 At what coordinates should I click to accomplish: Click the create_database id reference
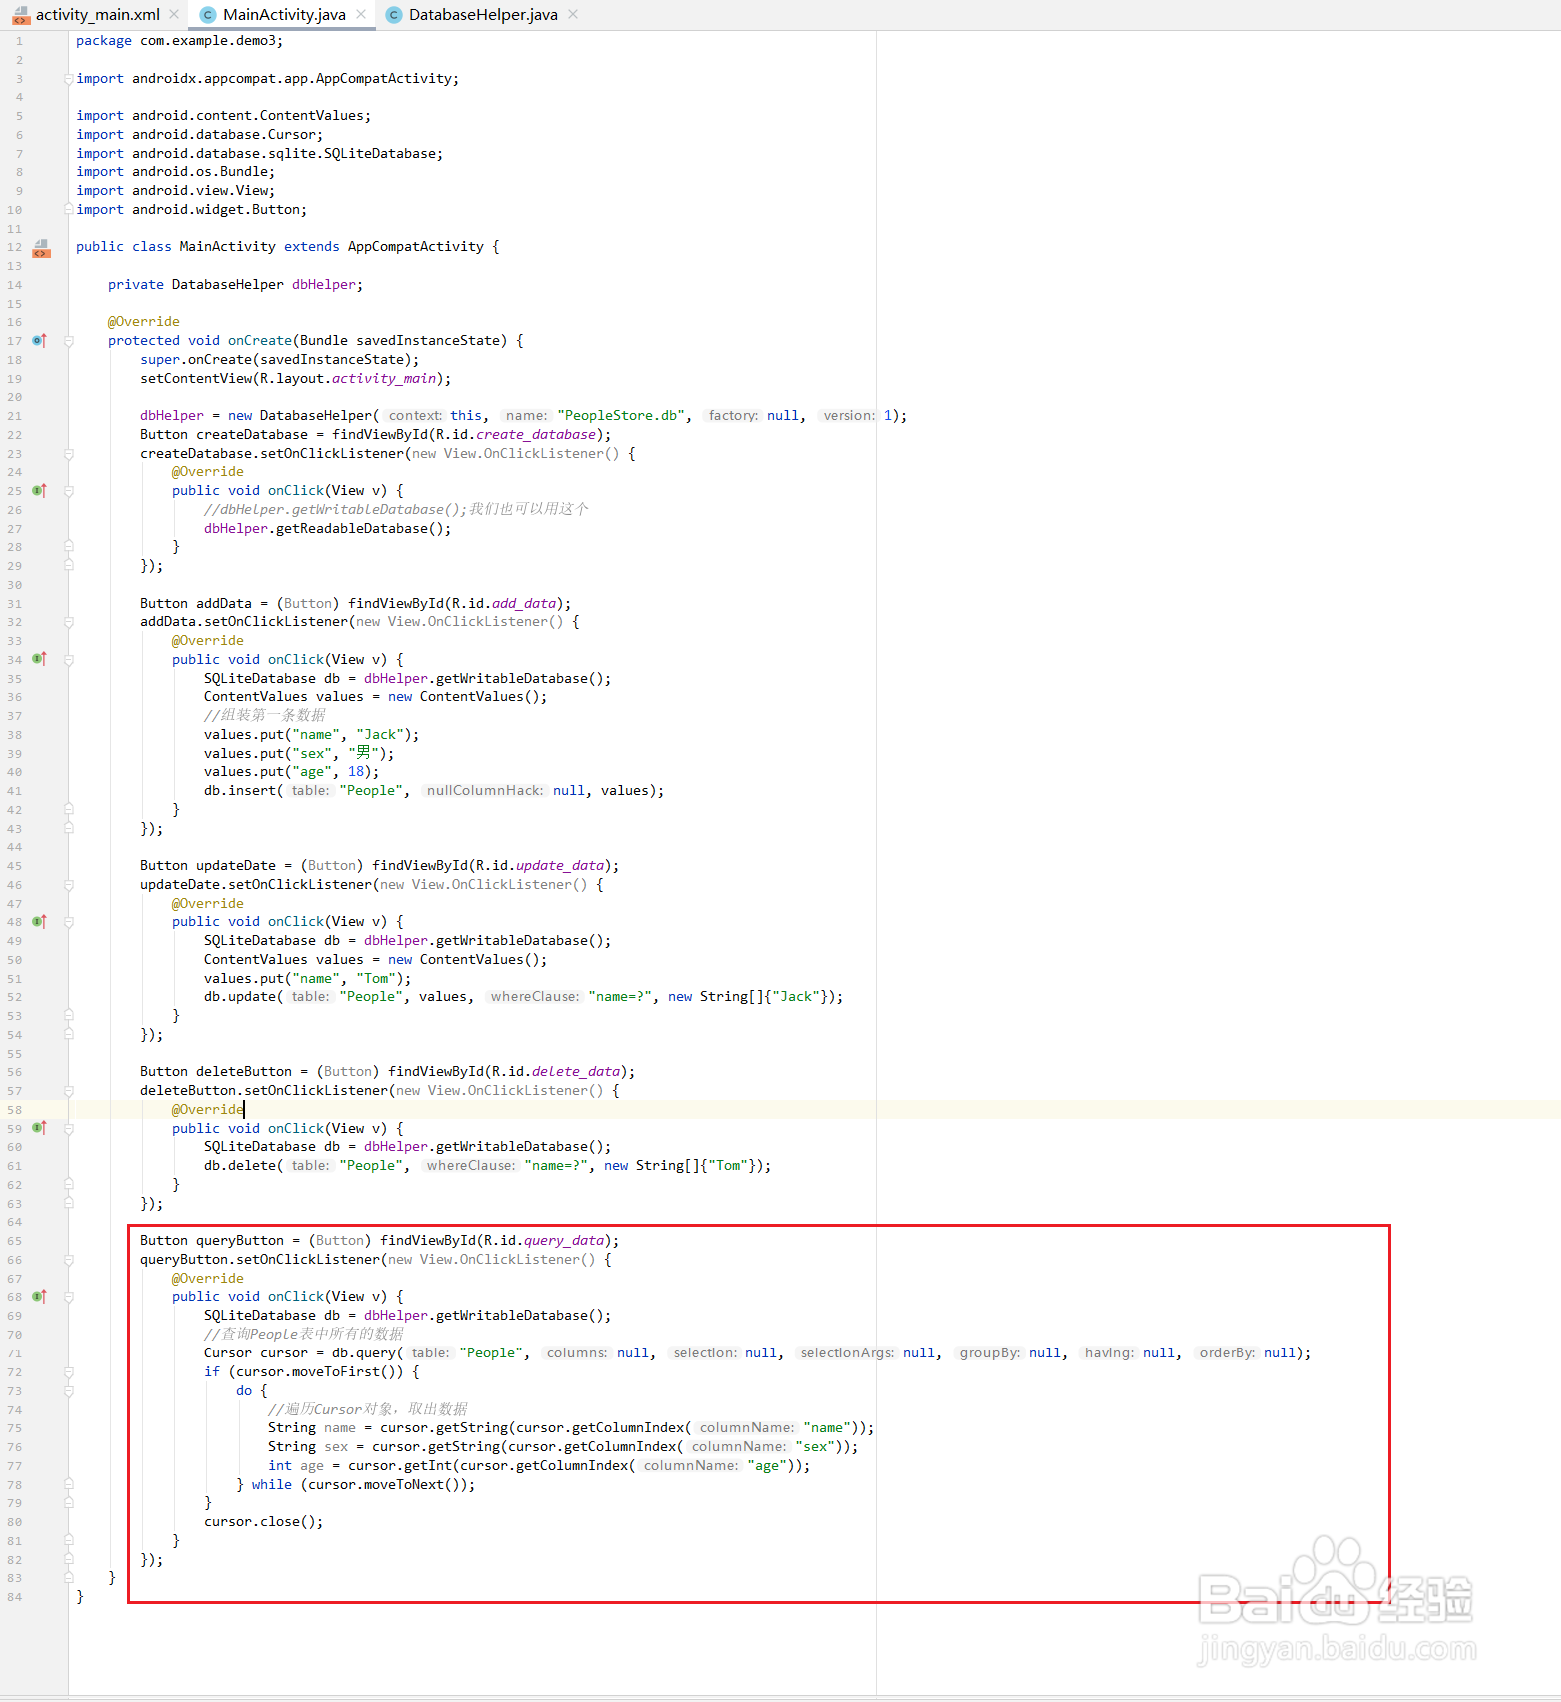click(536, 435)
